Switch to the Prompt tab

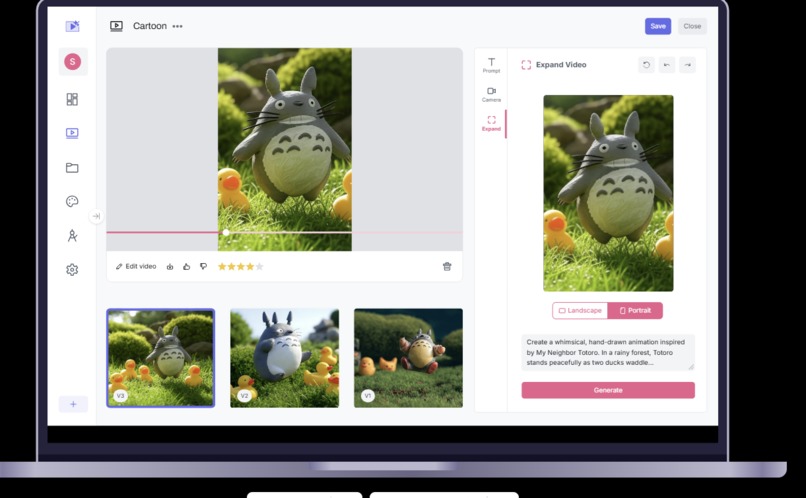(x=491, y=65)
